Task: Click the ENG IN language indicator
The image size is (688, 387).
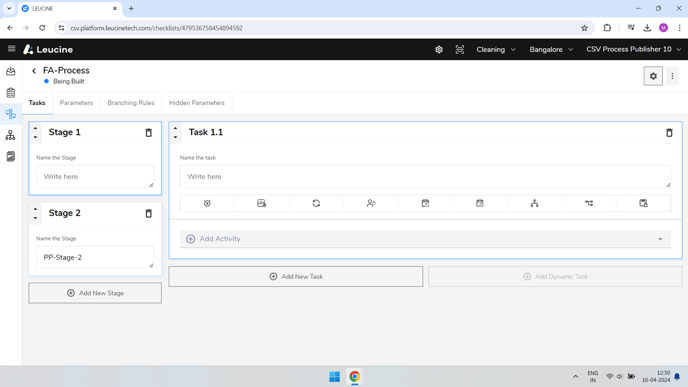Action: [593, 376]
